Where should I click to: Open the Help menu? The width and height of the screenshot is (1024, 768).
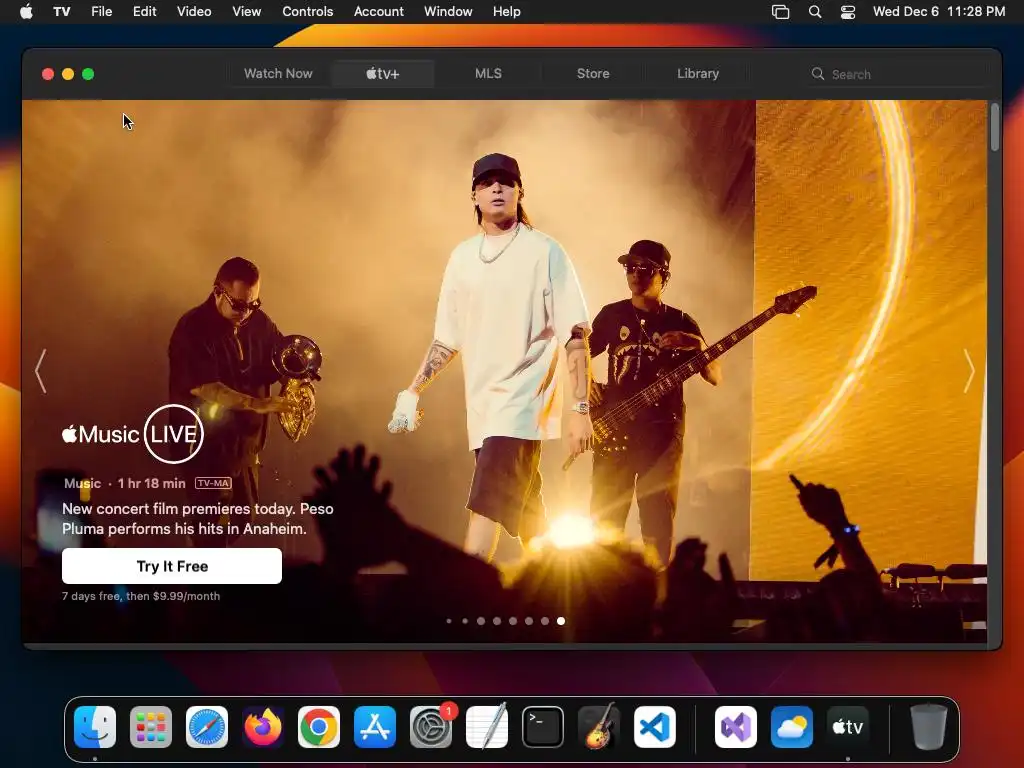pos(506,11)
